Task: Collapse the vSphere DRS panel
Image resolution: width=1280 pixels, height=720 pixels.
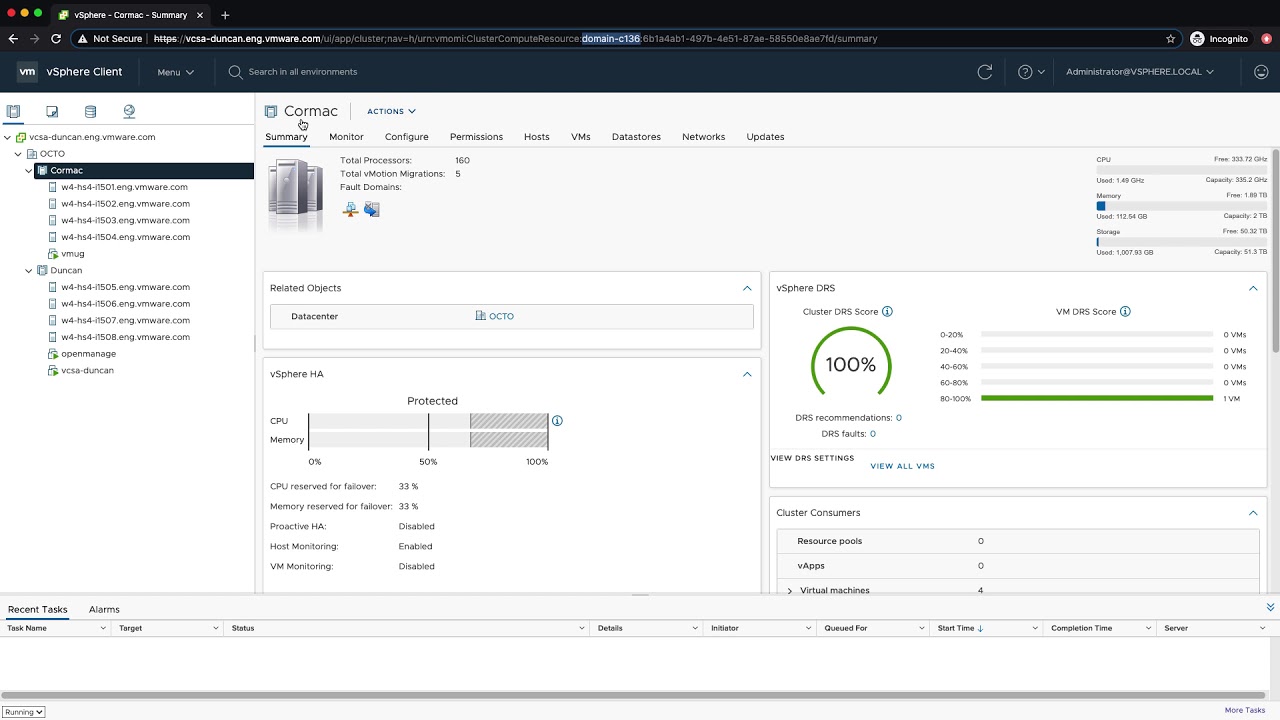Action: coord(1253,288)
